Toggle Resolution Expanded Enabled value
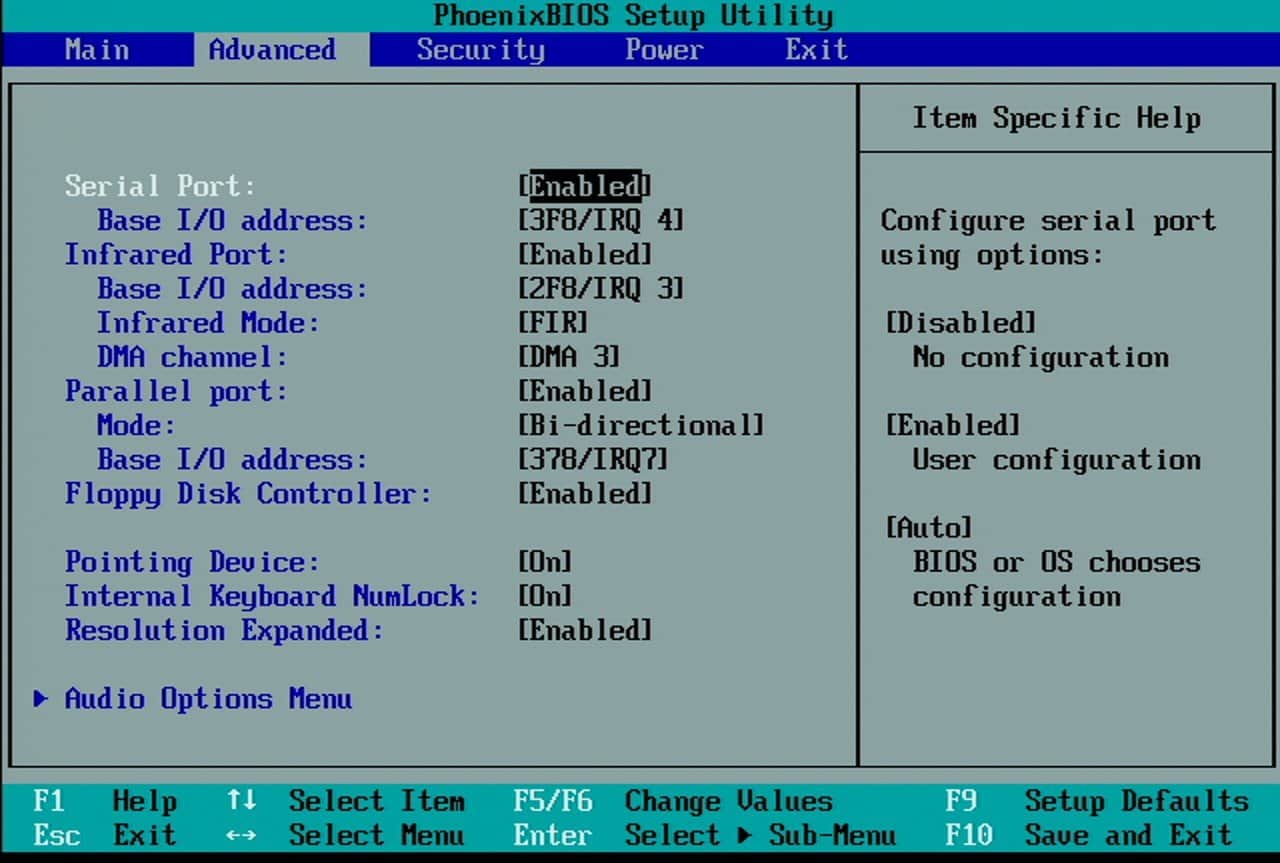Screen dimensions: 1280x863 (585, 630)
